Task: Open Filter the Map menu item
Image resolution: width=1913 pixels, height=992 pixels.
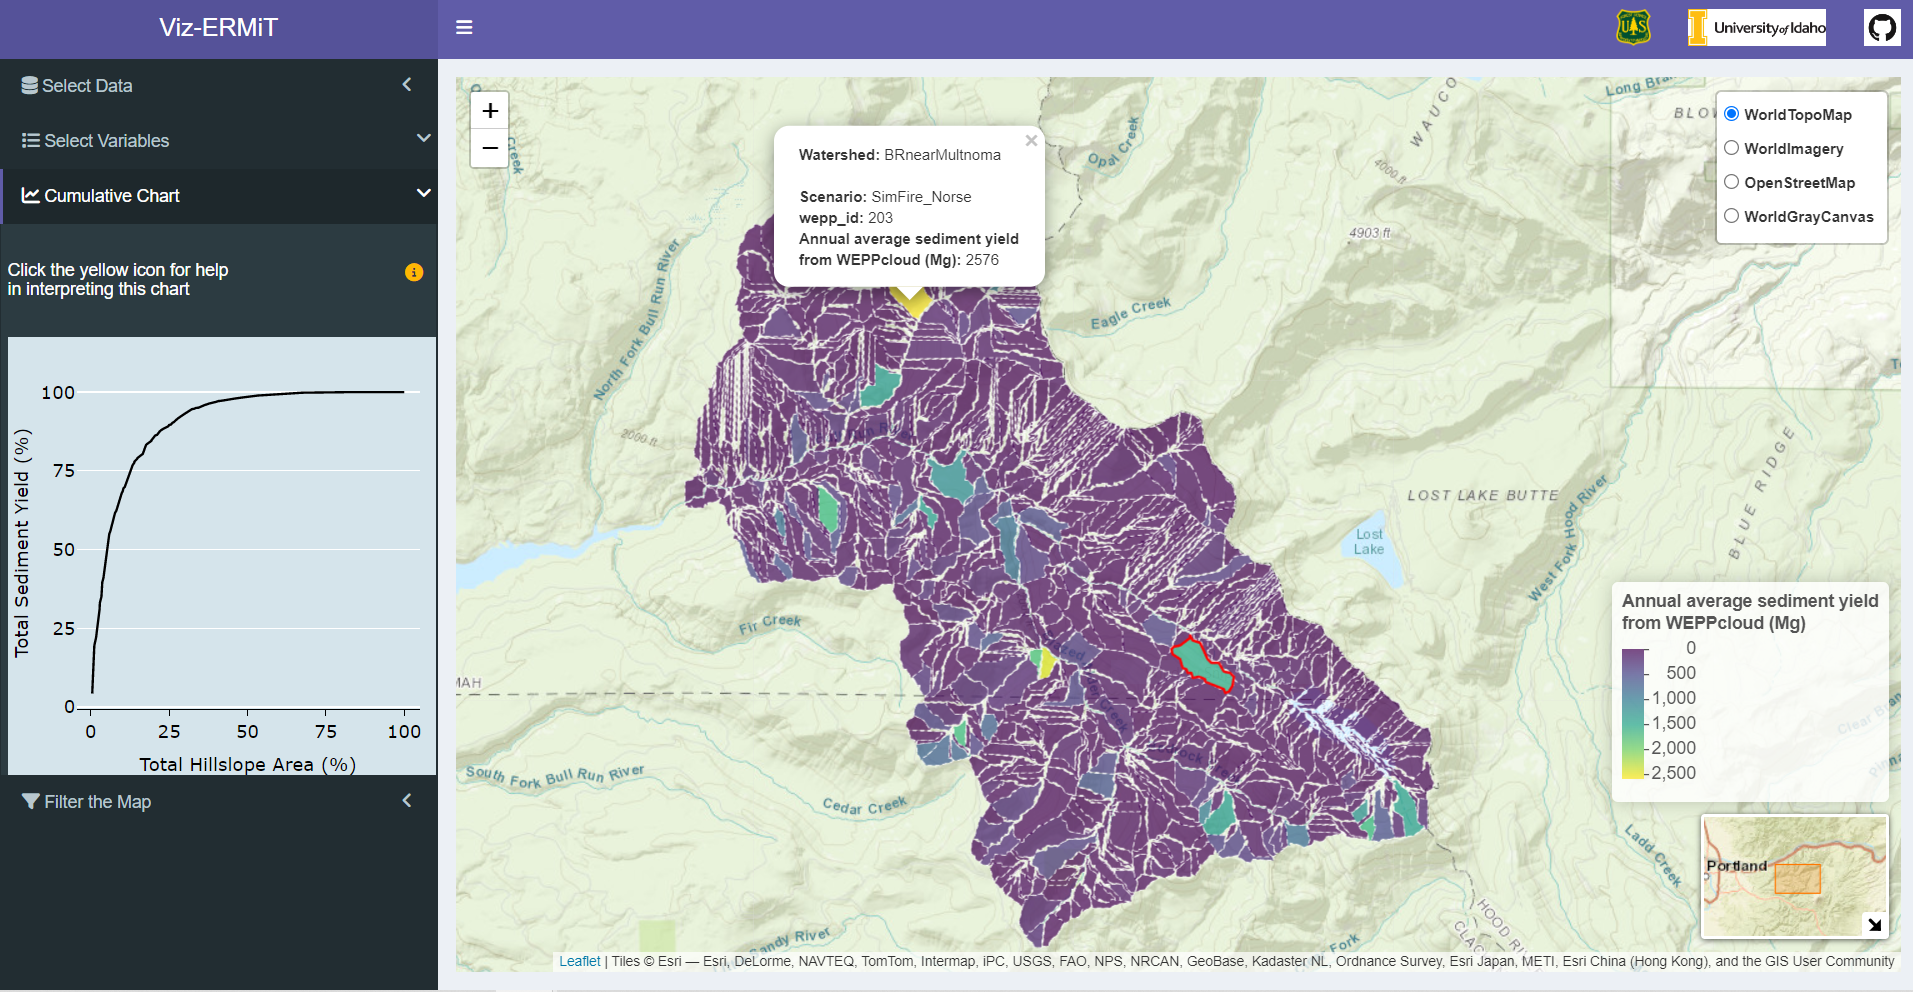Action: click(218, 802)
